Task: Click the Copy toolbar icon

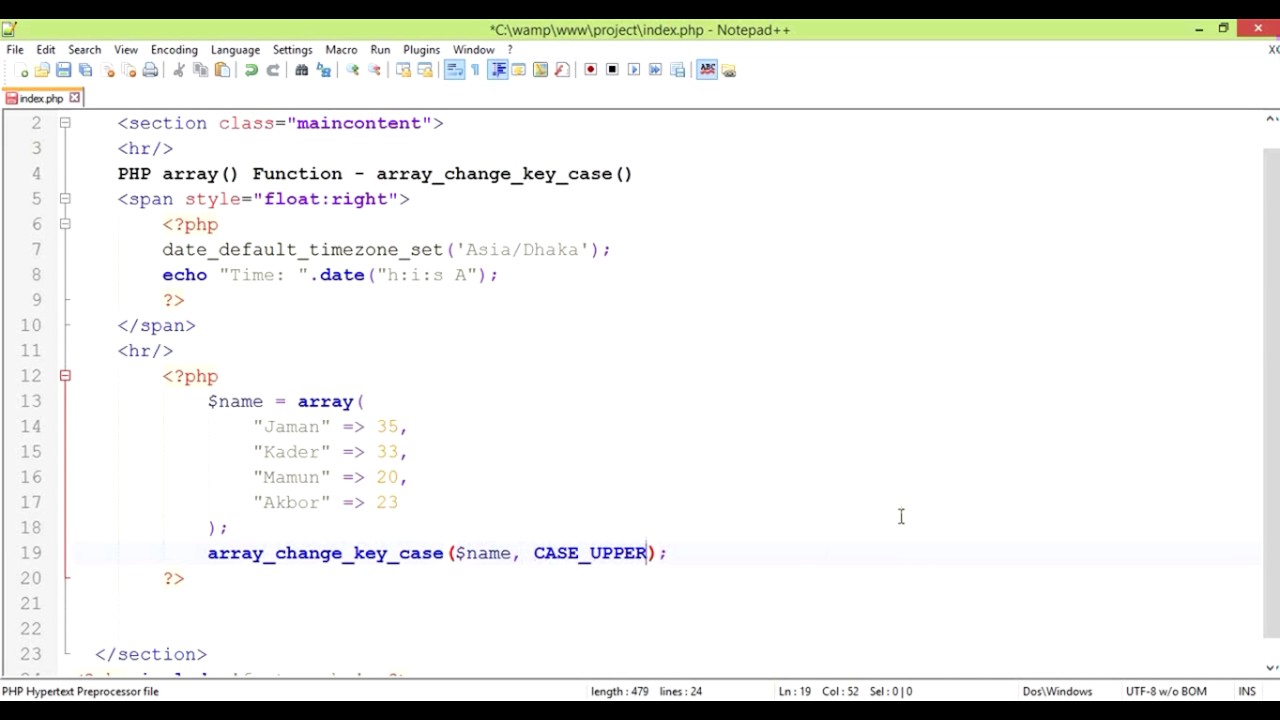Action: [x=201, y=70]
